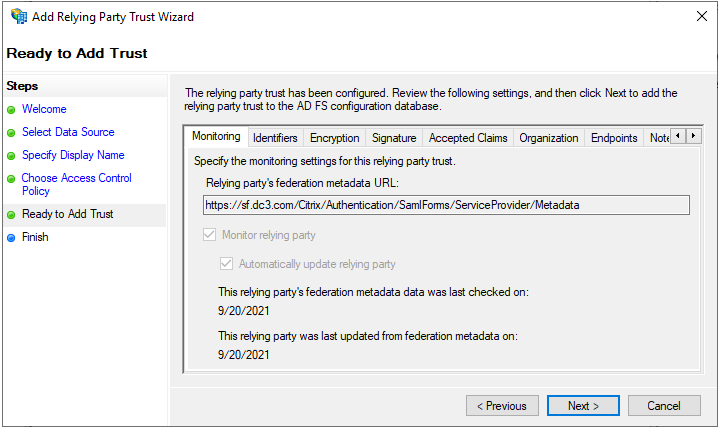Open the Encryption tab
This screenshot has height=429, width=718.
(334, 138)
